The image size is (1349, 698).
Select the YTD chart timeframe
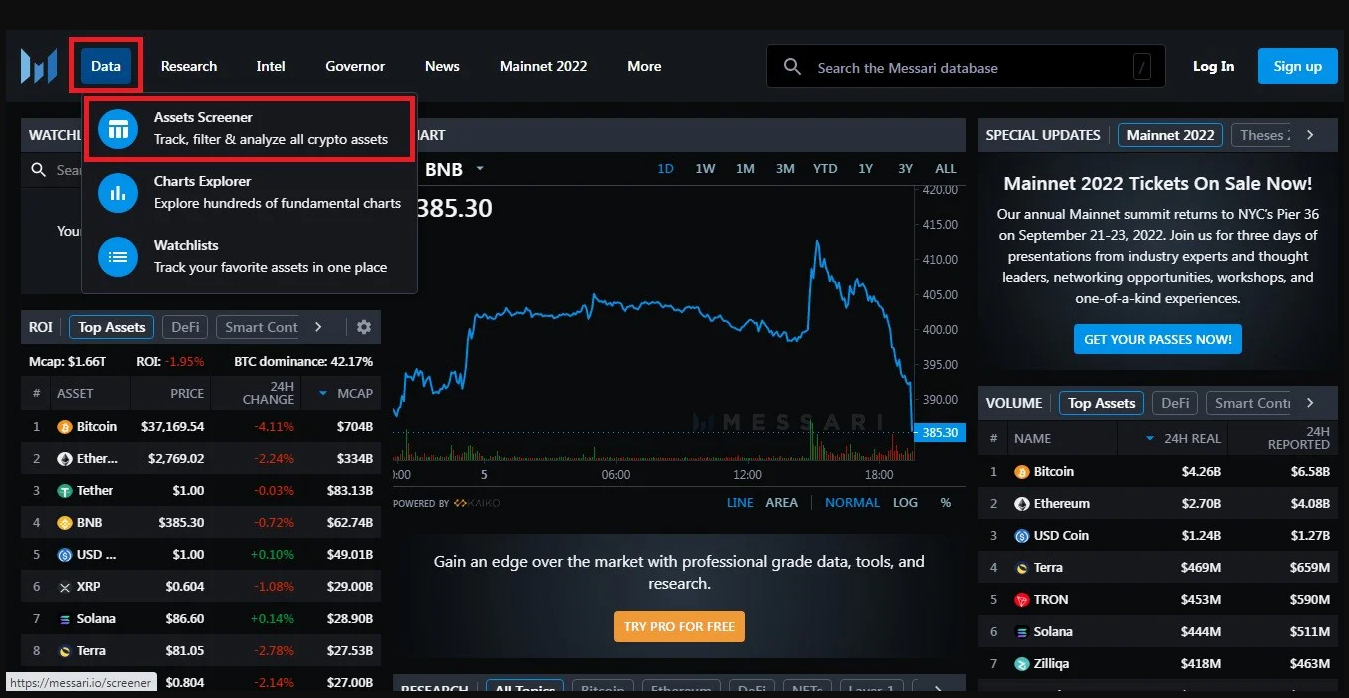[x=825, y=168]
